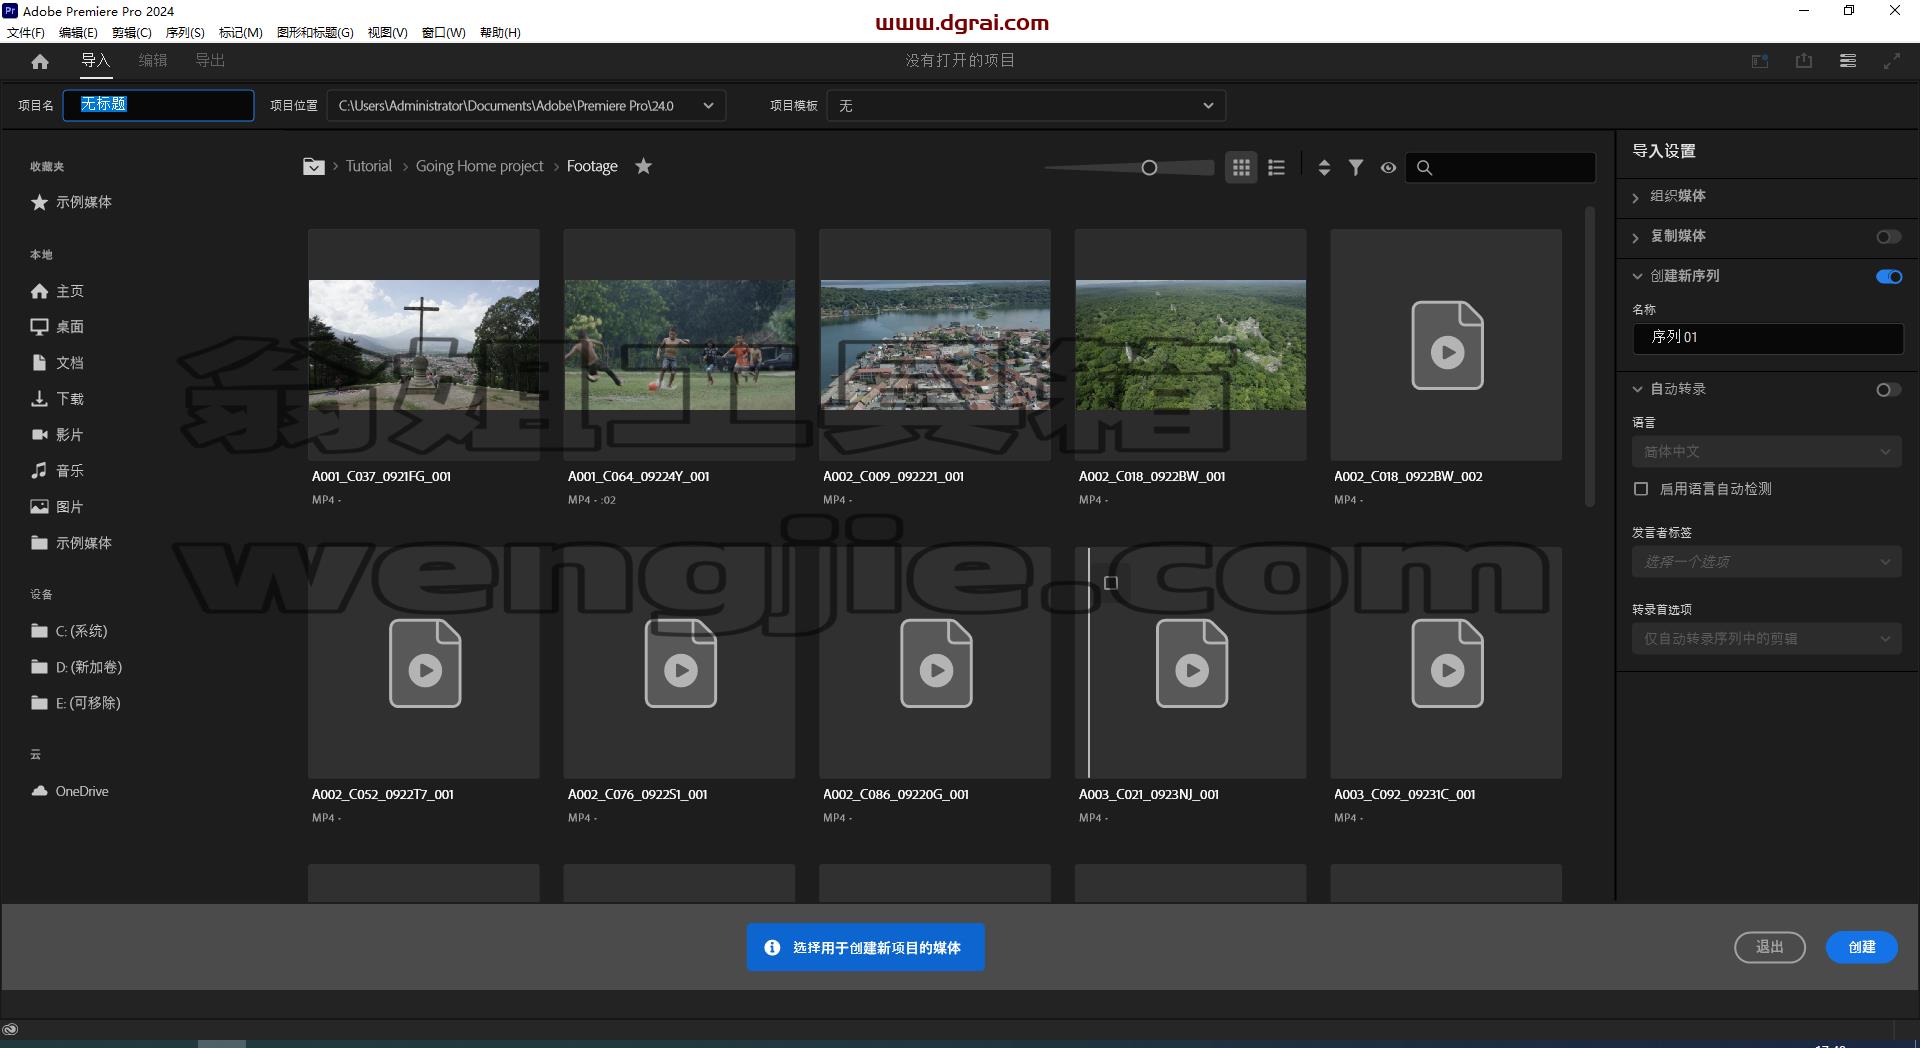Click 创建 button

[1862, 947]
